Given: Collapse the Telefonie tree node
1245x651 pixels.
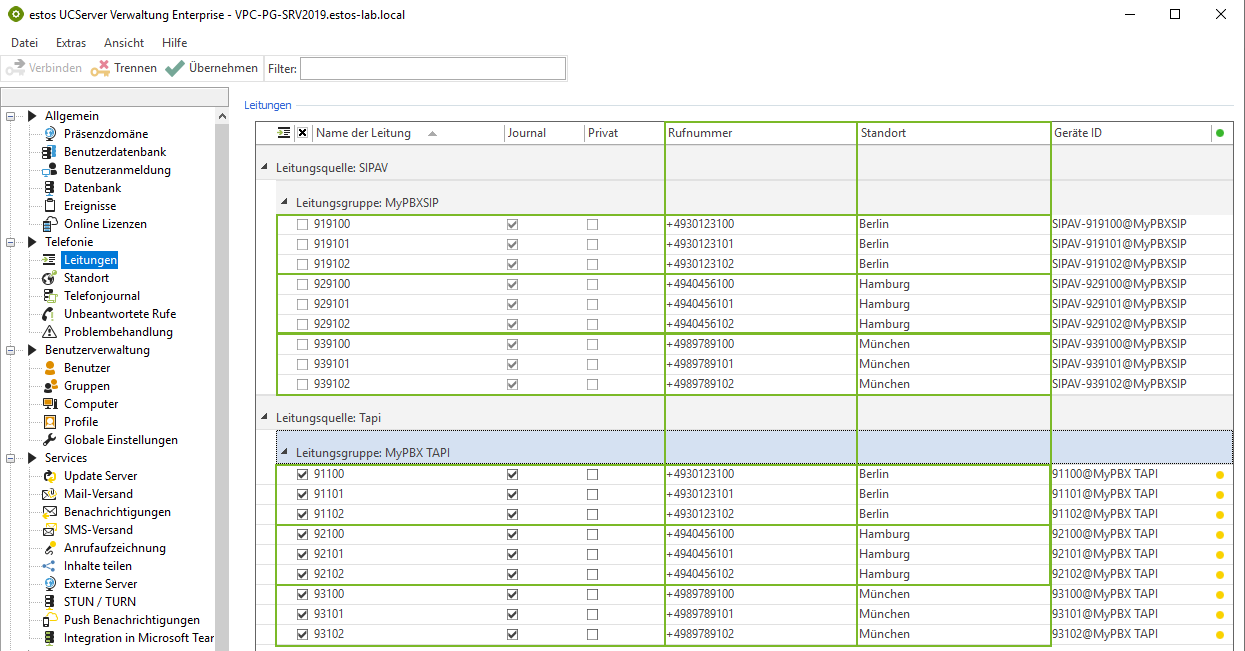Looking at the screenshot, I should point(11,242).
